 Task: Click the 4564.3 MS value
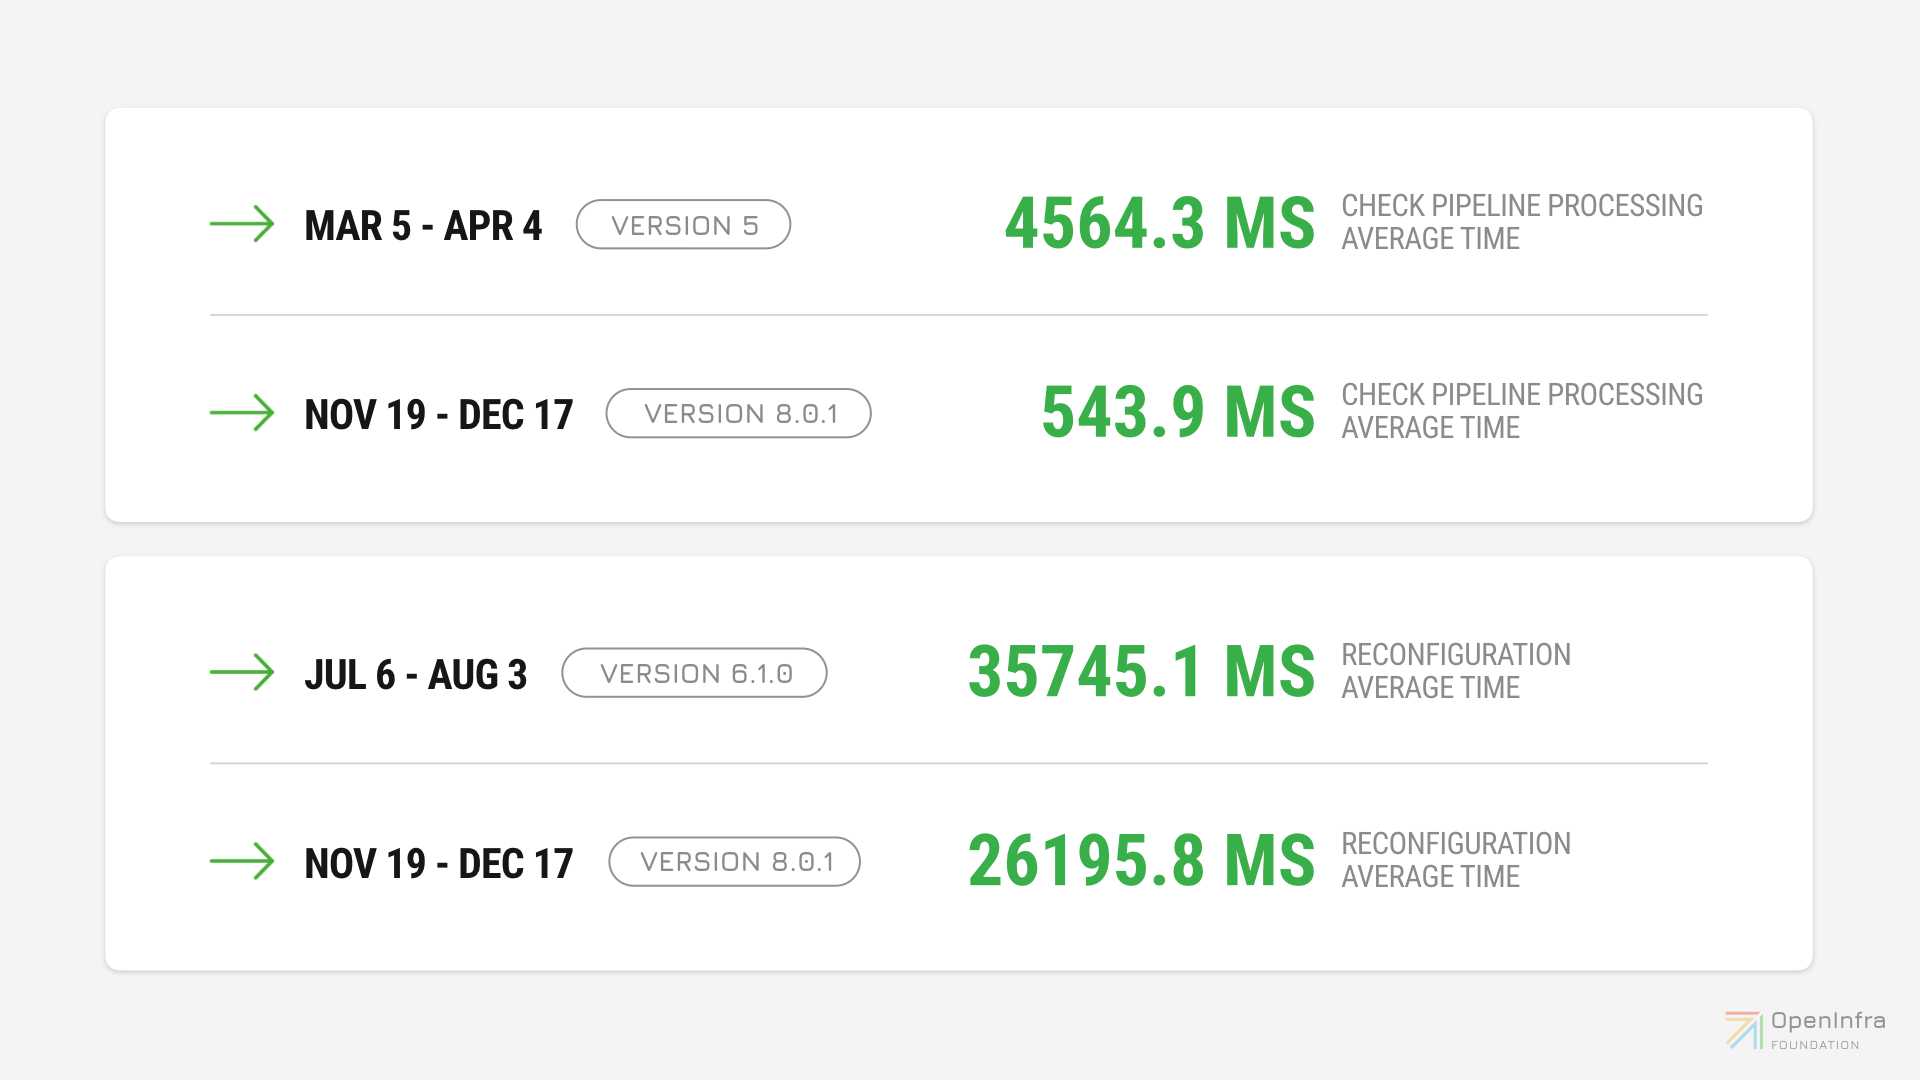pos(1160,223)
